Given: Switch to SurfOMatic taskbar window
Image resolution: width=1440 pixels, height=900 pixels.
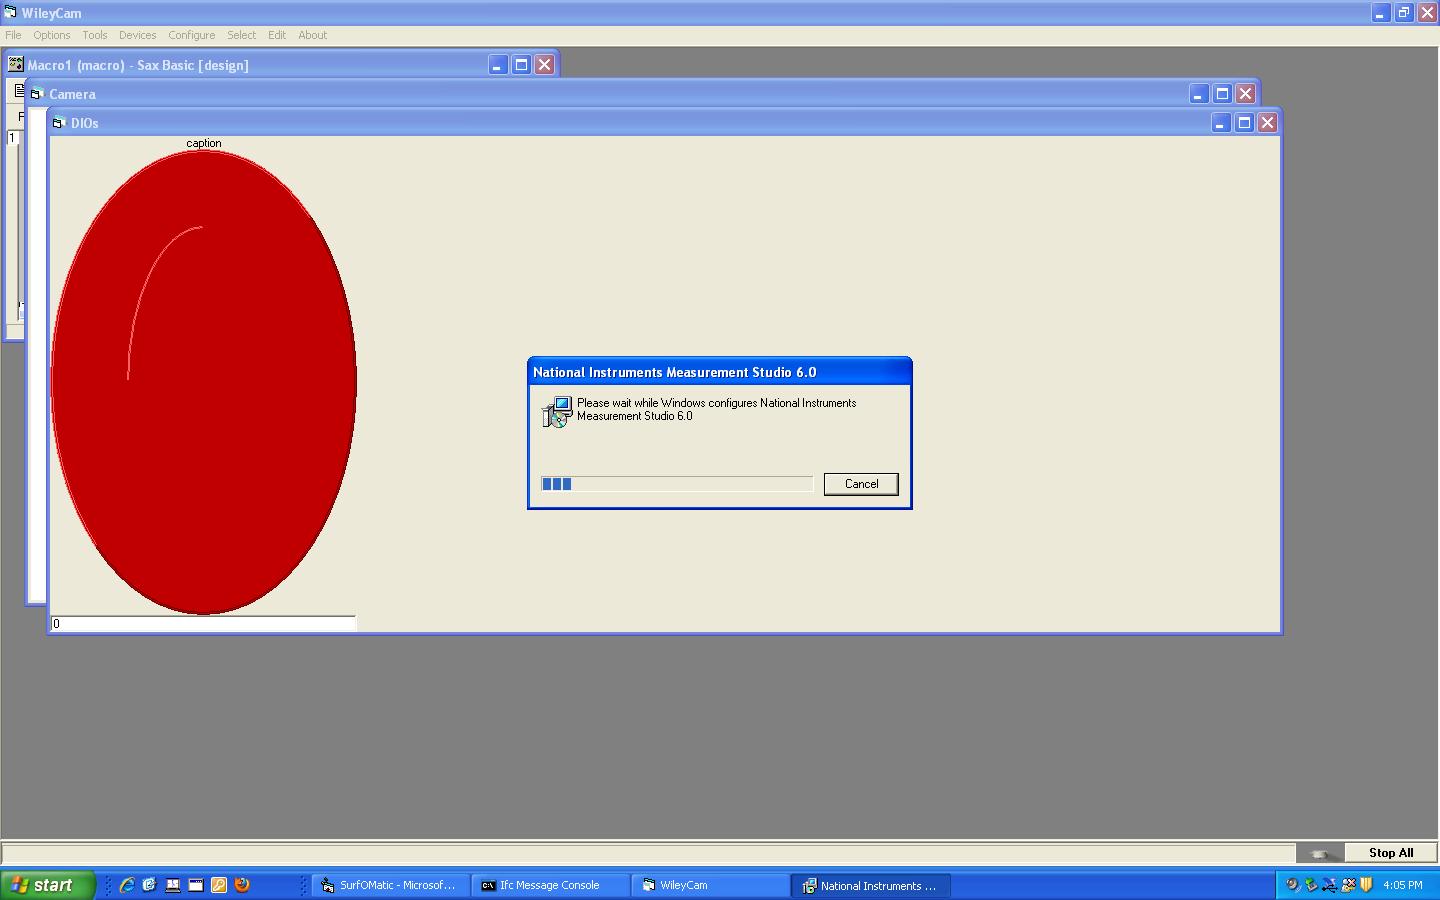Looking at the screenshot, I should (x=389, y=886).
